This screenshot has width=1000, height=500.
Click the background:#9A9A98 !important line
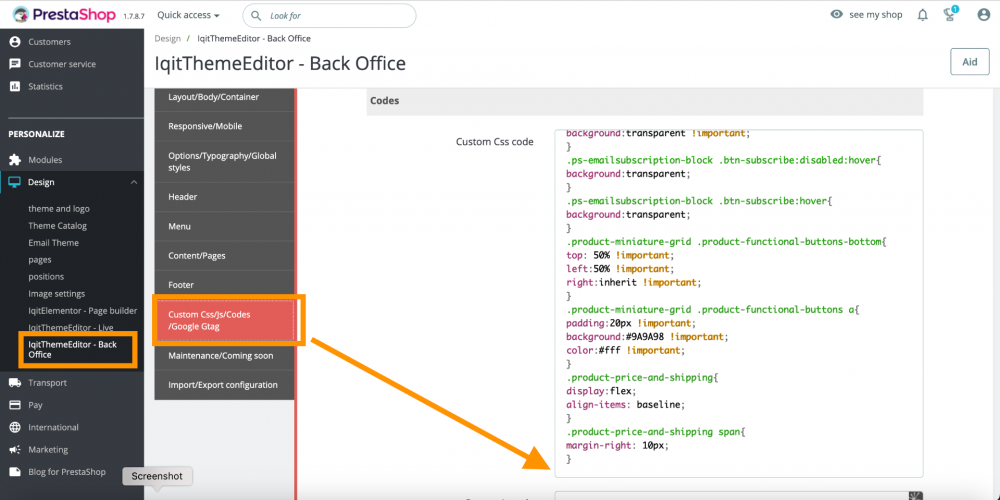647,337
